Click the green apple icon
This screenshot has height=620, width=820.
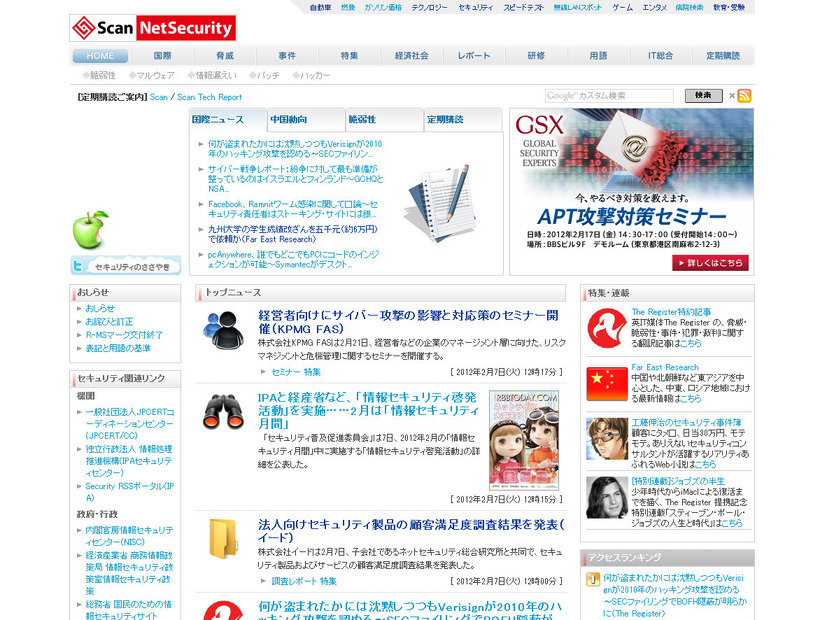(x=89, y=228)
